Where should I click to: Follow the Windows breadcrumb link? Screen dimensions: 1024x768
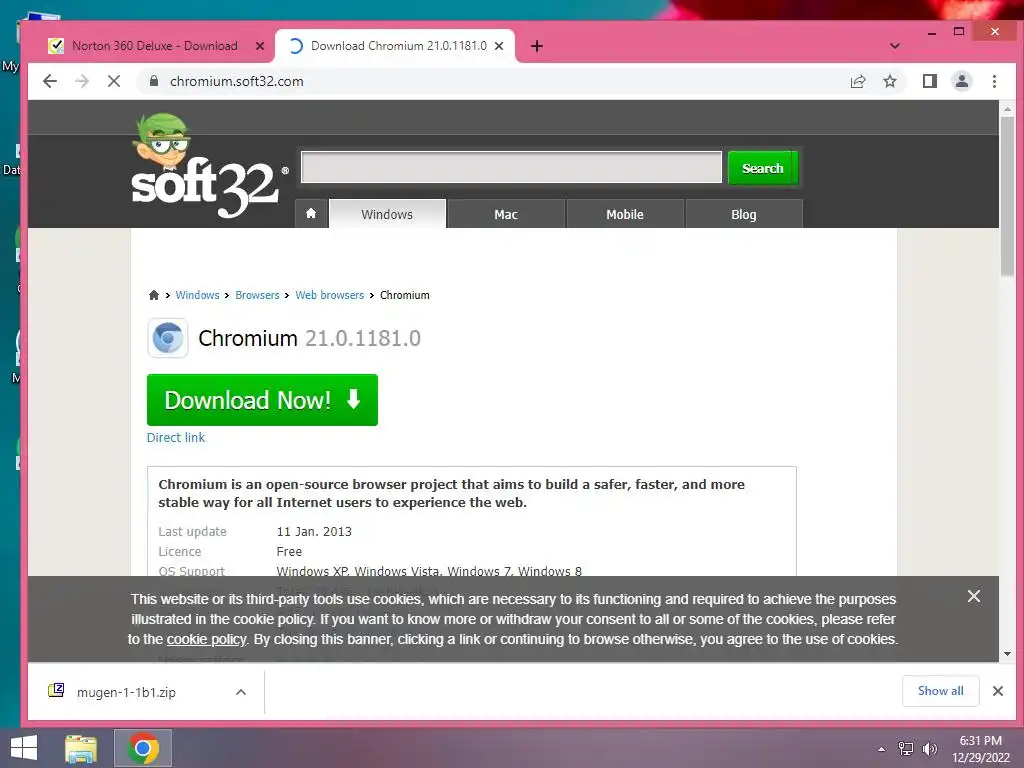click(197, 295)
